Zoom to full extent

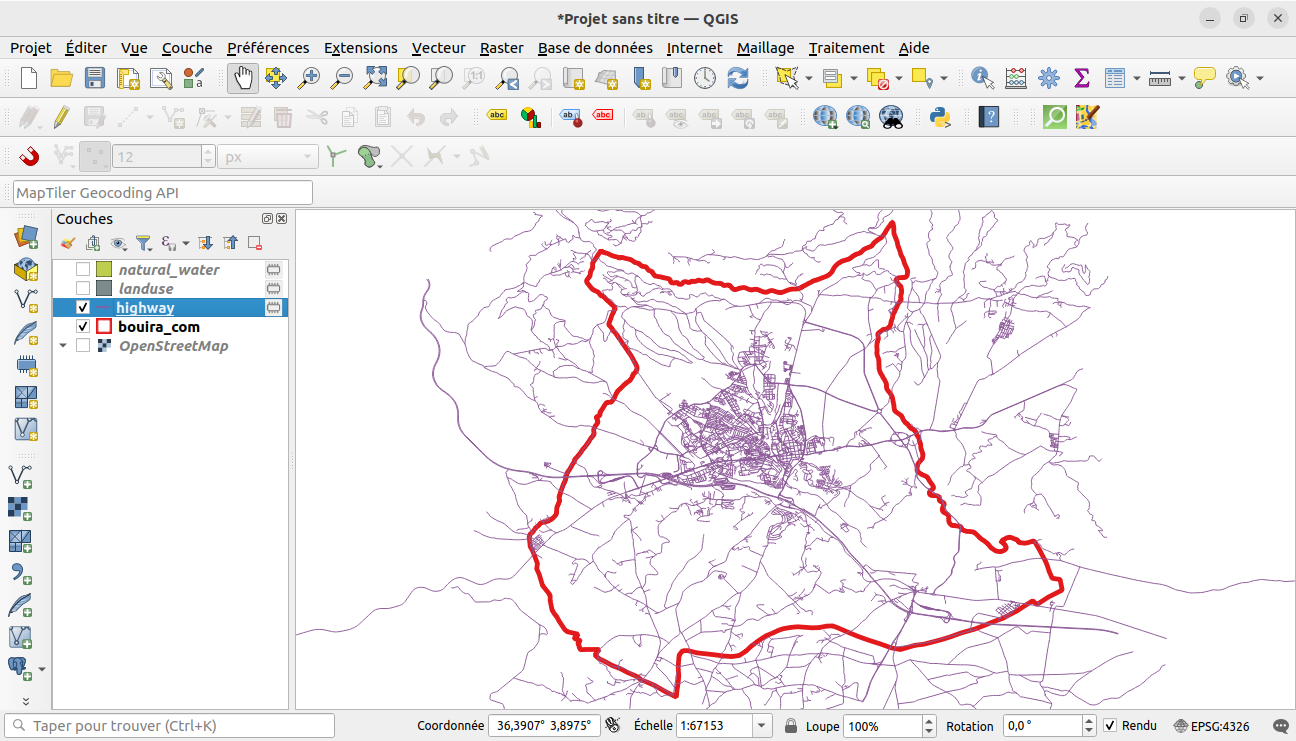click(376, 78)
